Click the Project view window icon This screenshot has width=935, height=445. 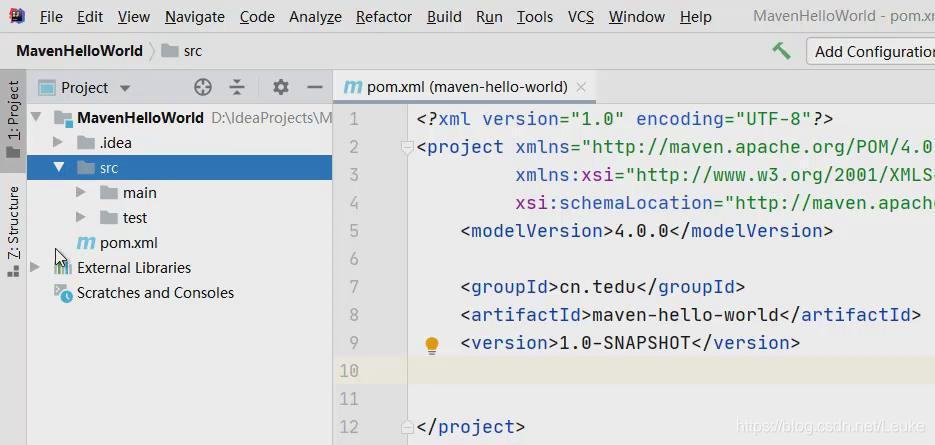pos(47,88)
